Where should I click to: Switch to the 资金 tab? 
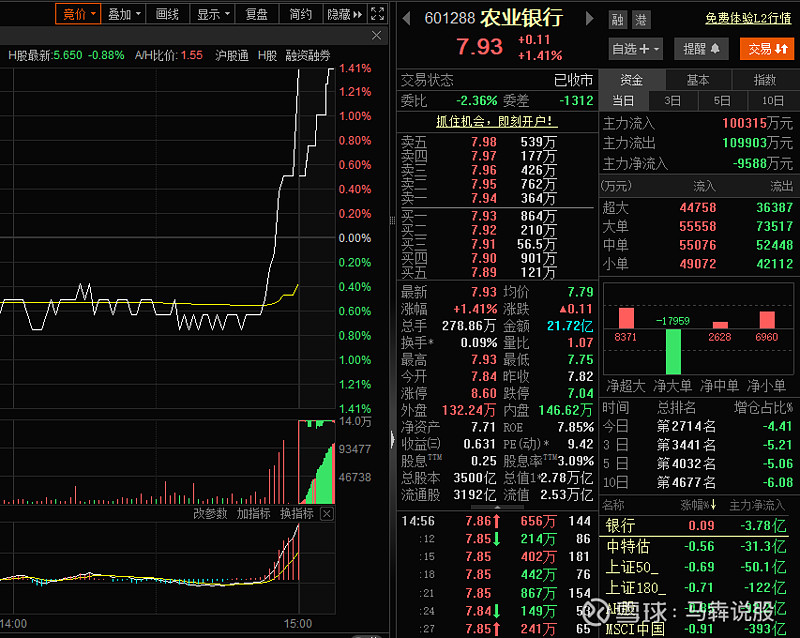(x=632, y=80)
